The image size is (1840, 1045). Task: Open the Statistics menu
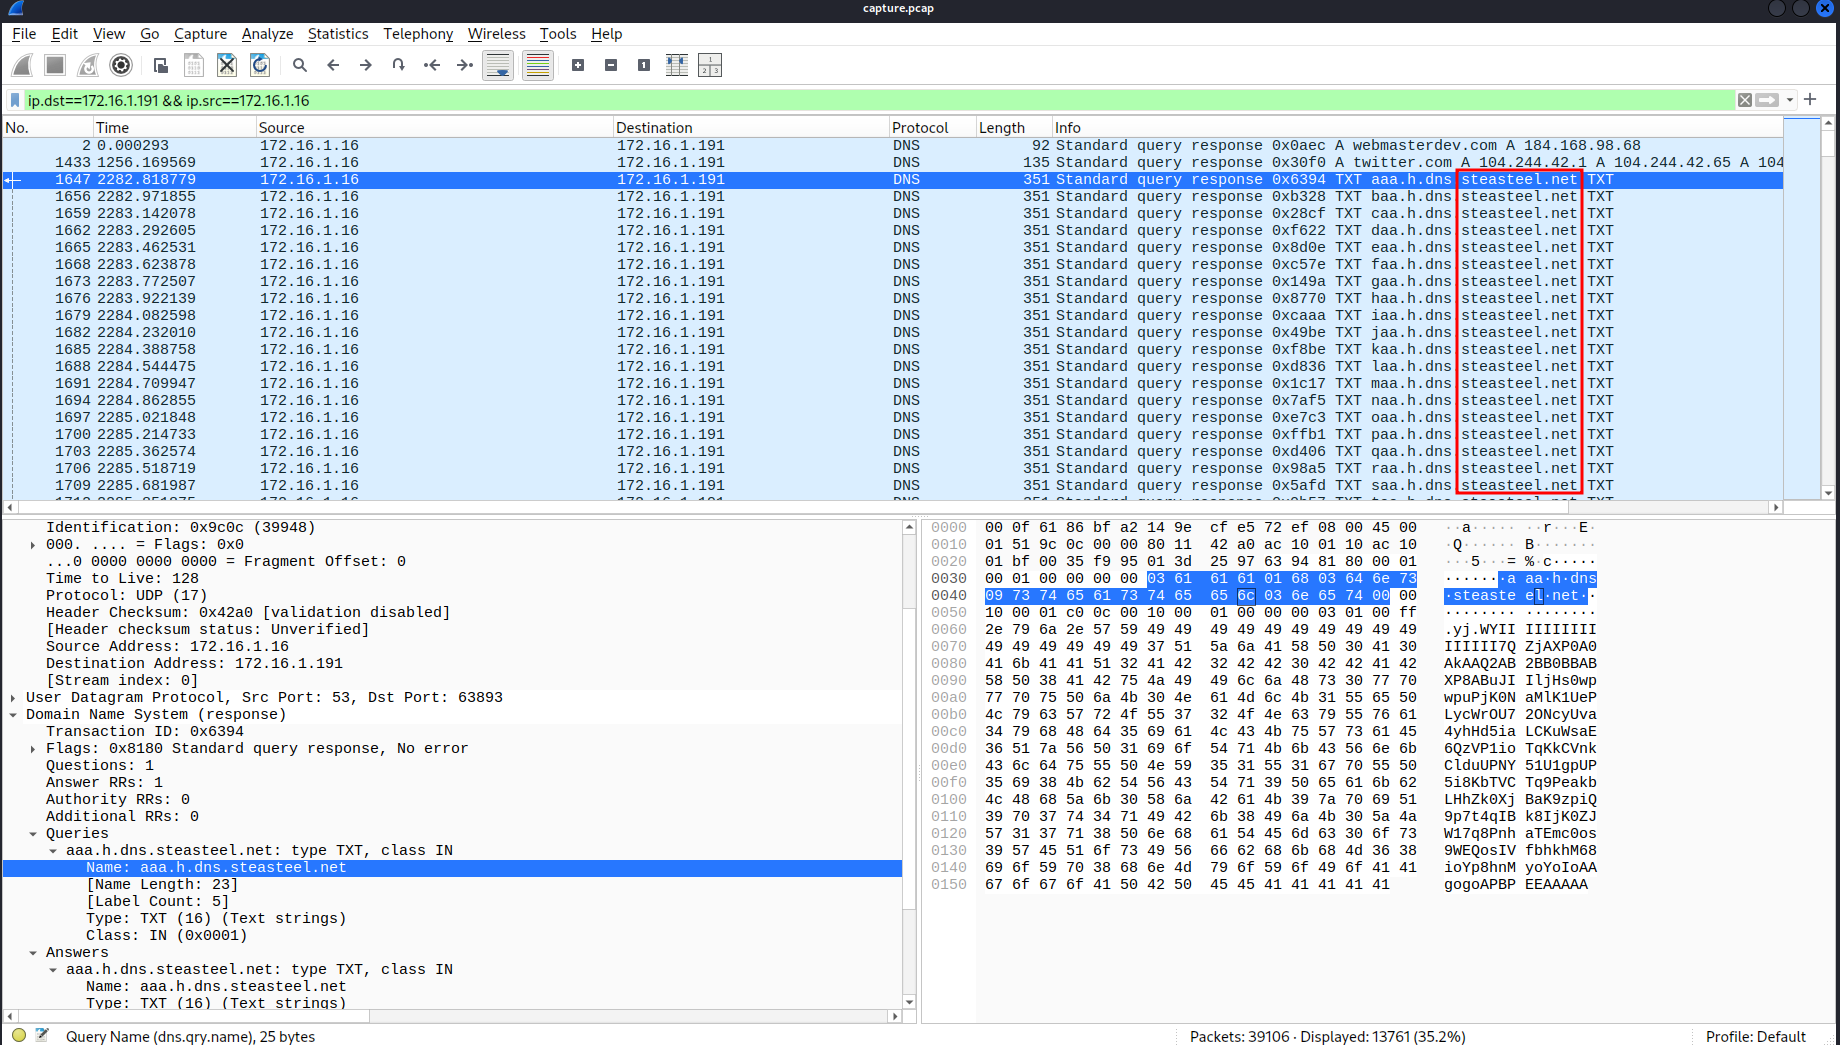click(337, 34)
